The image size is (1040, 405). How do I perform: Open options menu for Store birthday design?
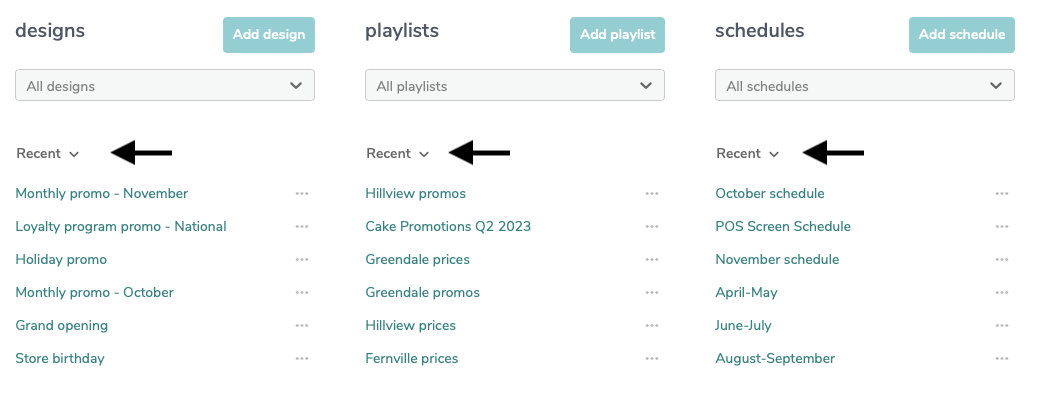[x=302, y=359]
